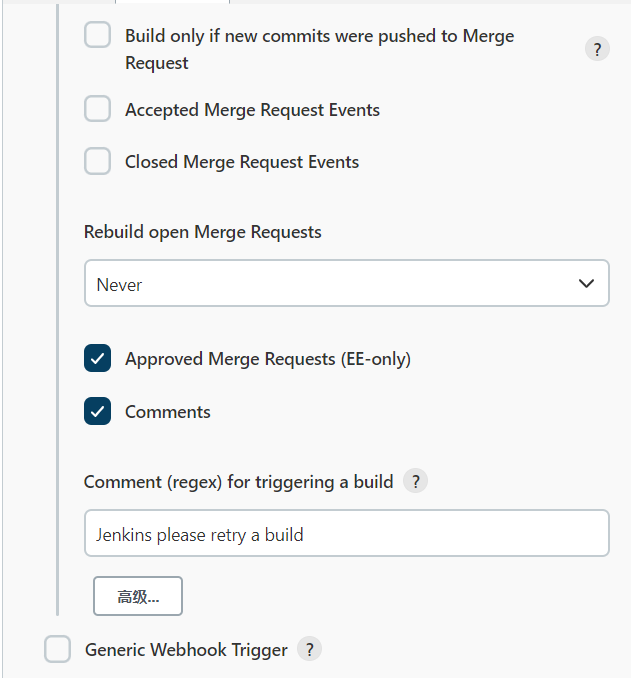The image size is (631, 678).
Task: Uncheck the Approved Merge Requests (EE-only) checkbox
Action: (x=97, y=359)
